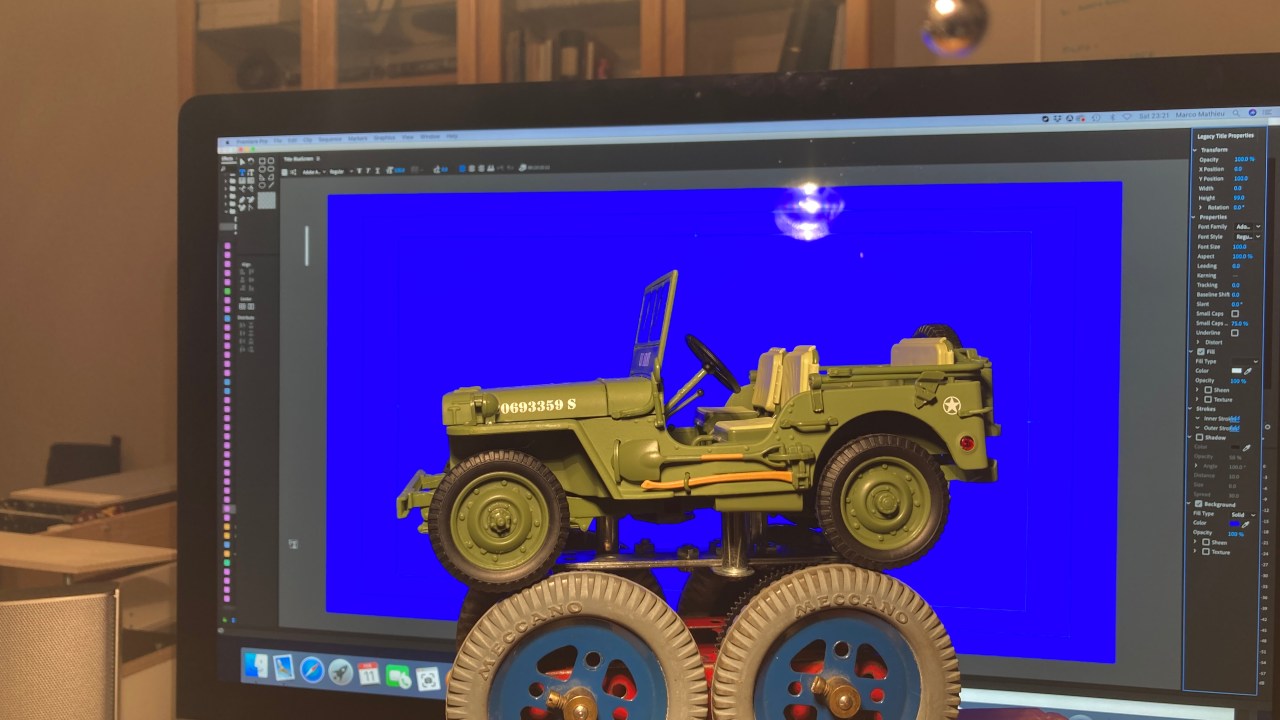Click Add next to Inner Strokes

coord(1235,418)
